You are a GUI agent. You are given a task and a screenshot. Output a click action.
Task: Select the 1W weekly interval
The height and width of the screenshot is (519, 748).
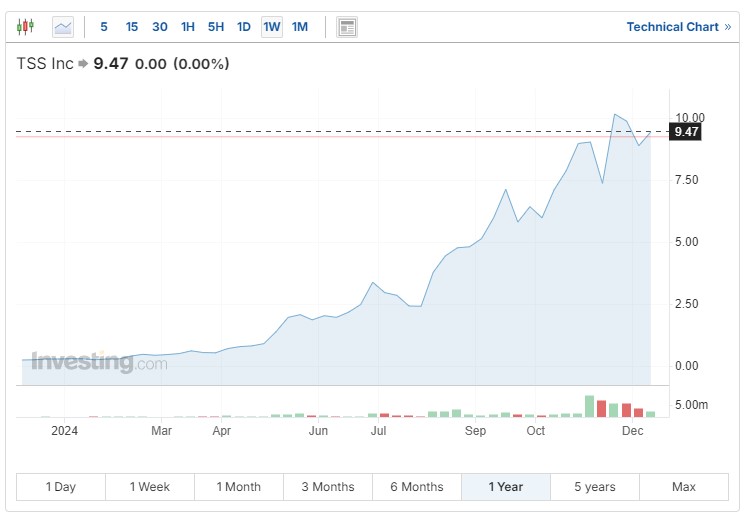click(272, 27)
